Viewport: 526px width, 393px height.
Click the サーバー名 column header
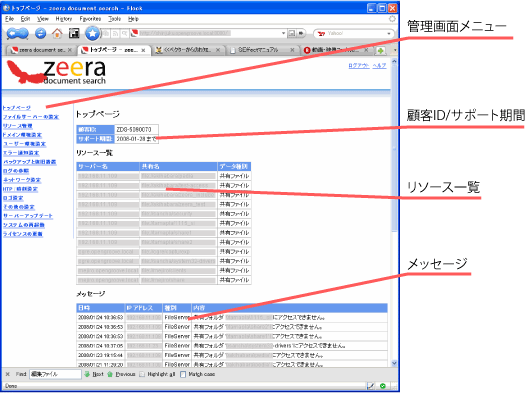[x=108, y=166]
